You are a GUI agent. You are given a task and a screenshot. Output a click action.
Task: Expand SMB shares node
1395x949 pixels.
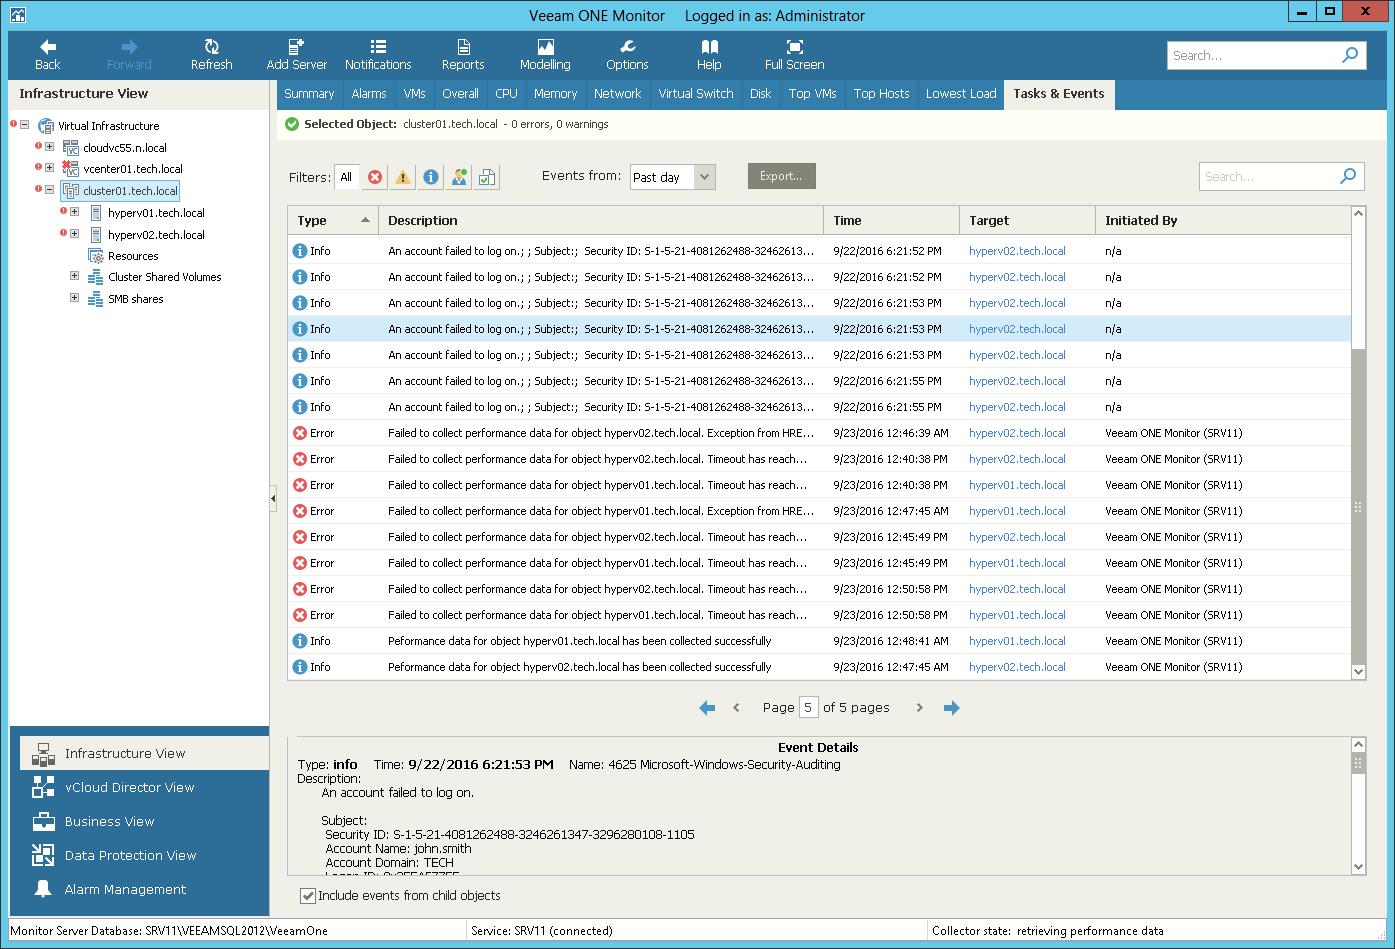click(x=75, y=298)
